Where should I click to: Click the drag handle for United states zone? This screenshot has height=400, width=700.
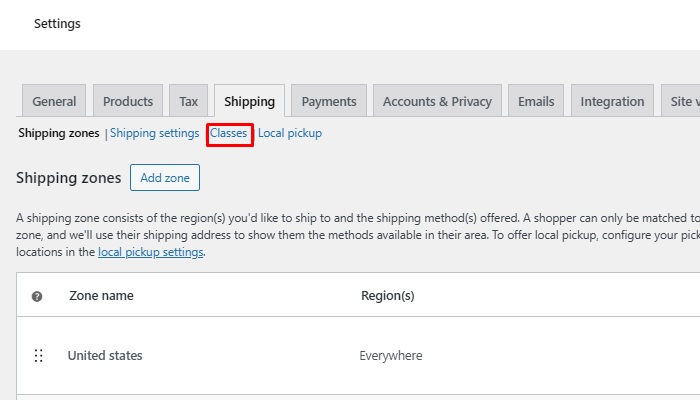coord(39,356)
